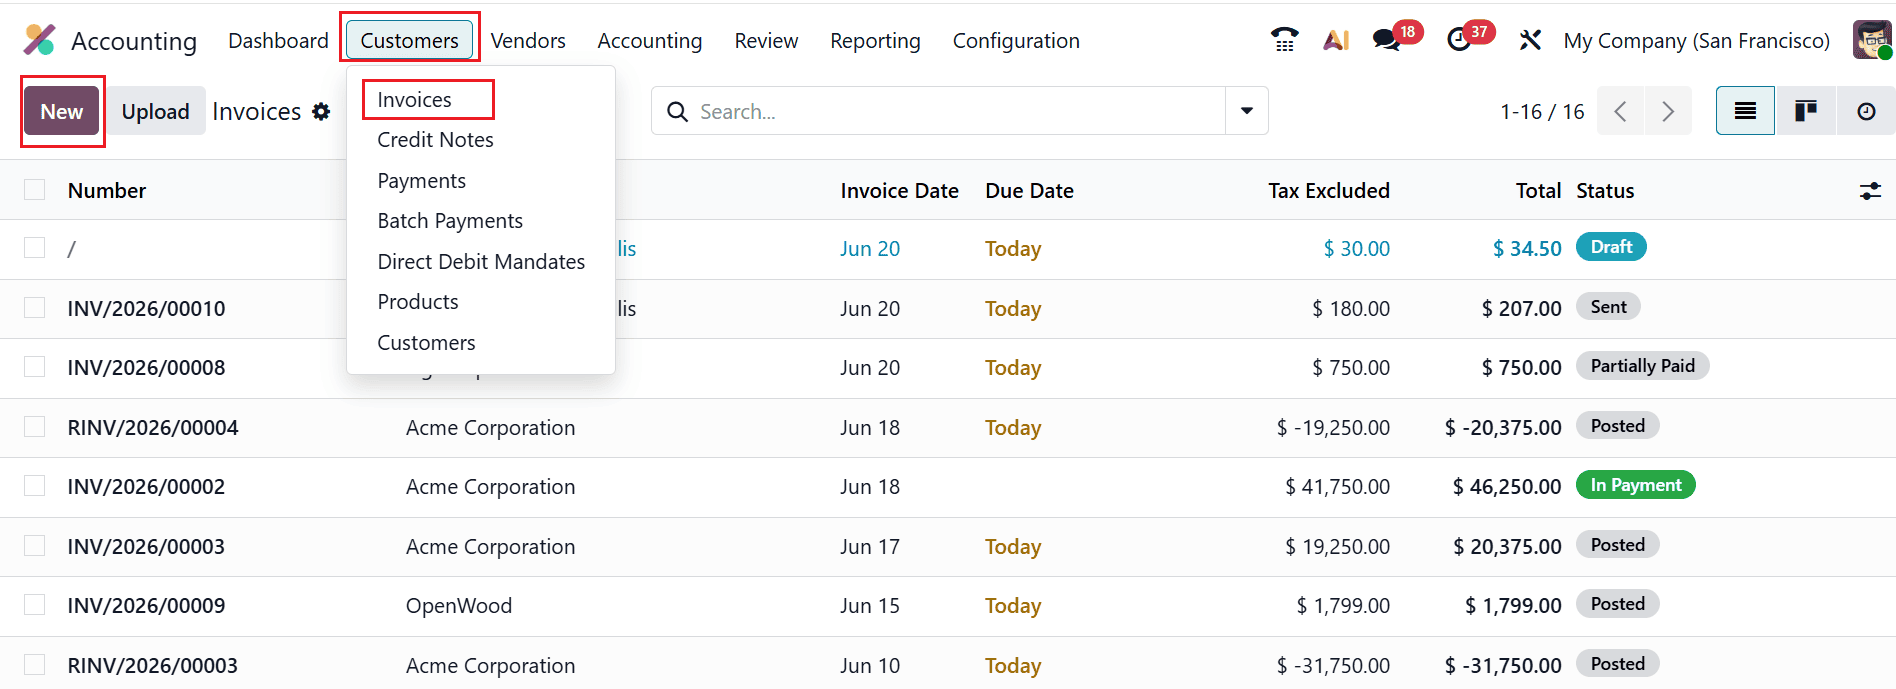This screenshot has width=1896, height=689.
Task: Click the Partially Paid status badge
Action: pyautogui.click(x=1642, y=366)
